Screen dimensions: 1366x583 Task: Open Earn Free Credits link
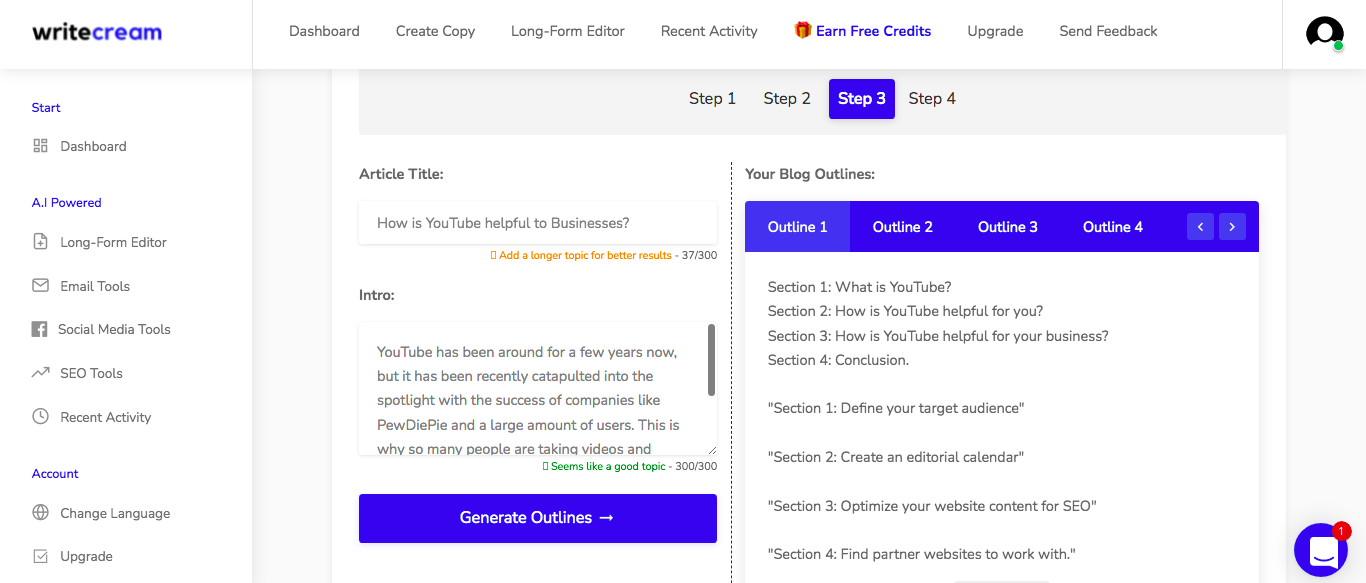(863, 31)
